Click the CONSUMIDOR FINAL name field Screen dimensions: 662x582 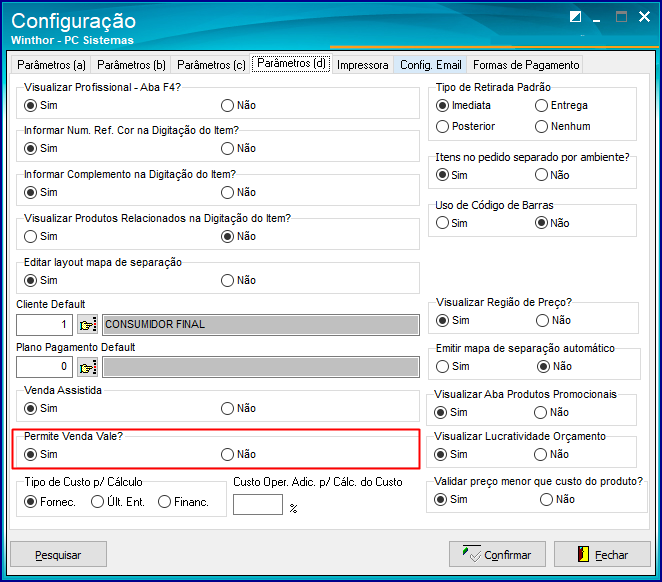click(x=261, y=325)
